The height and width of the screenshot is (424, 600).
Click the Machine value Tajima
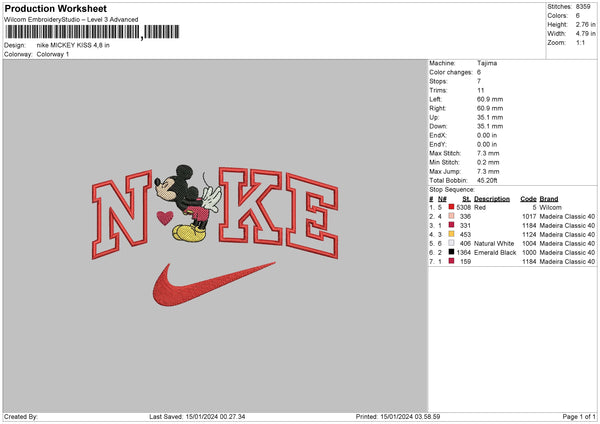[x=487, y=63]
